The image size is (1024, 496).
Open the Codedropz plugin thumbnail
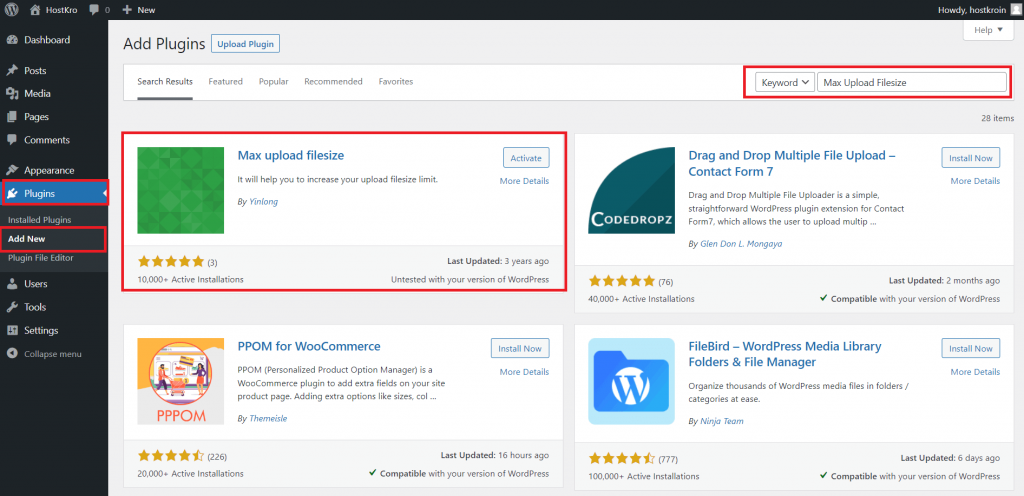coord(632,190)
